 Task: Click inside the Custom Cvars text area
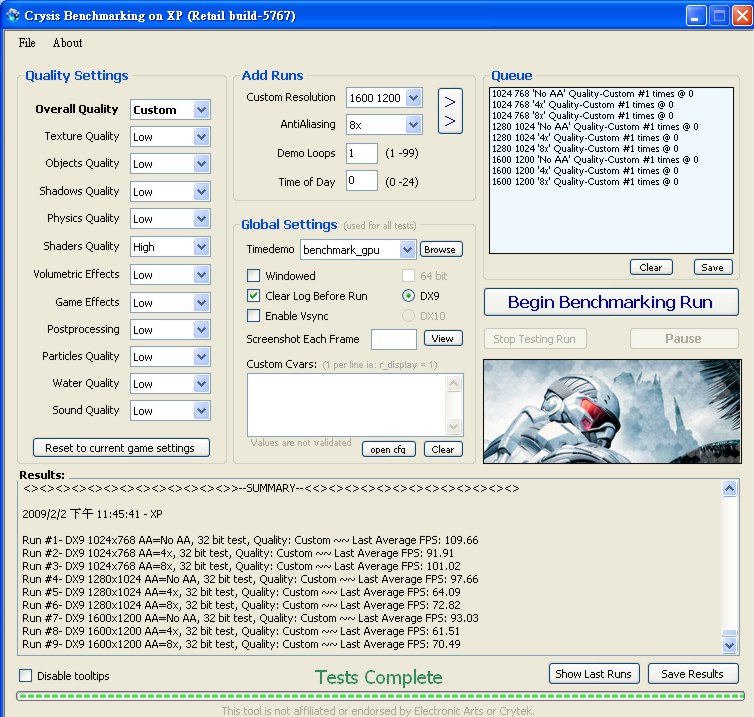[x=347, y=405]
